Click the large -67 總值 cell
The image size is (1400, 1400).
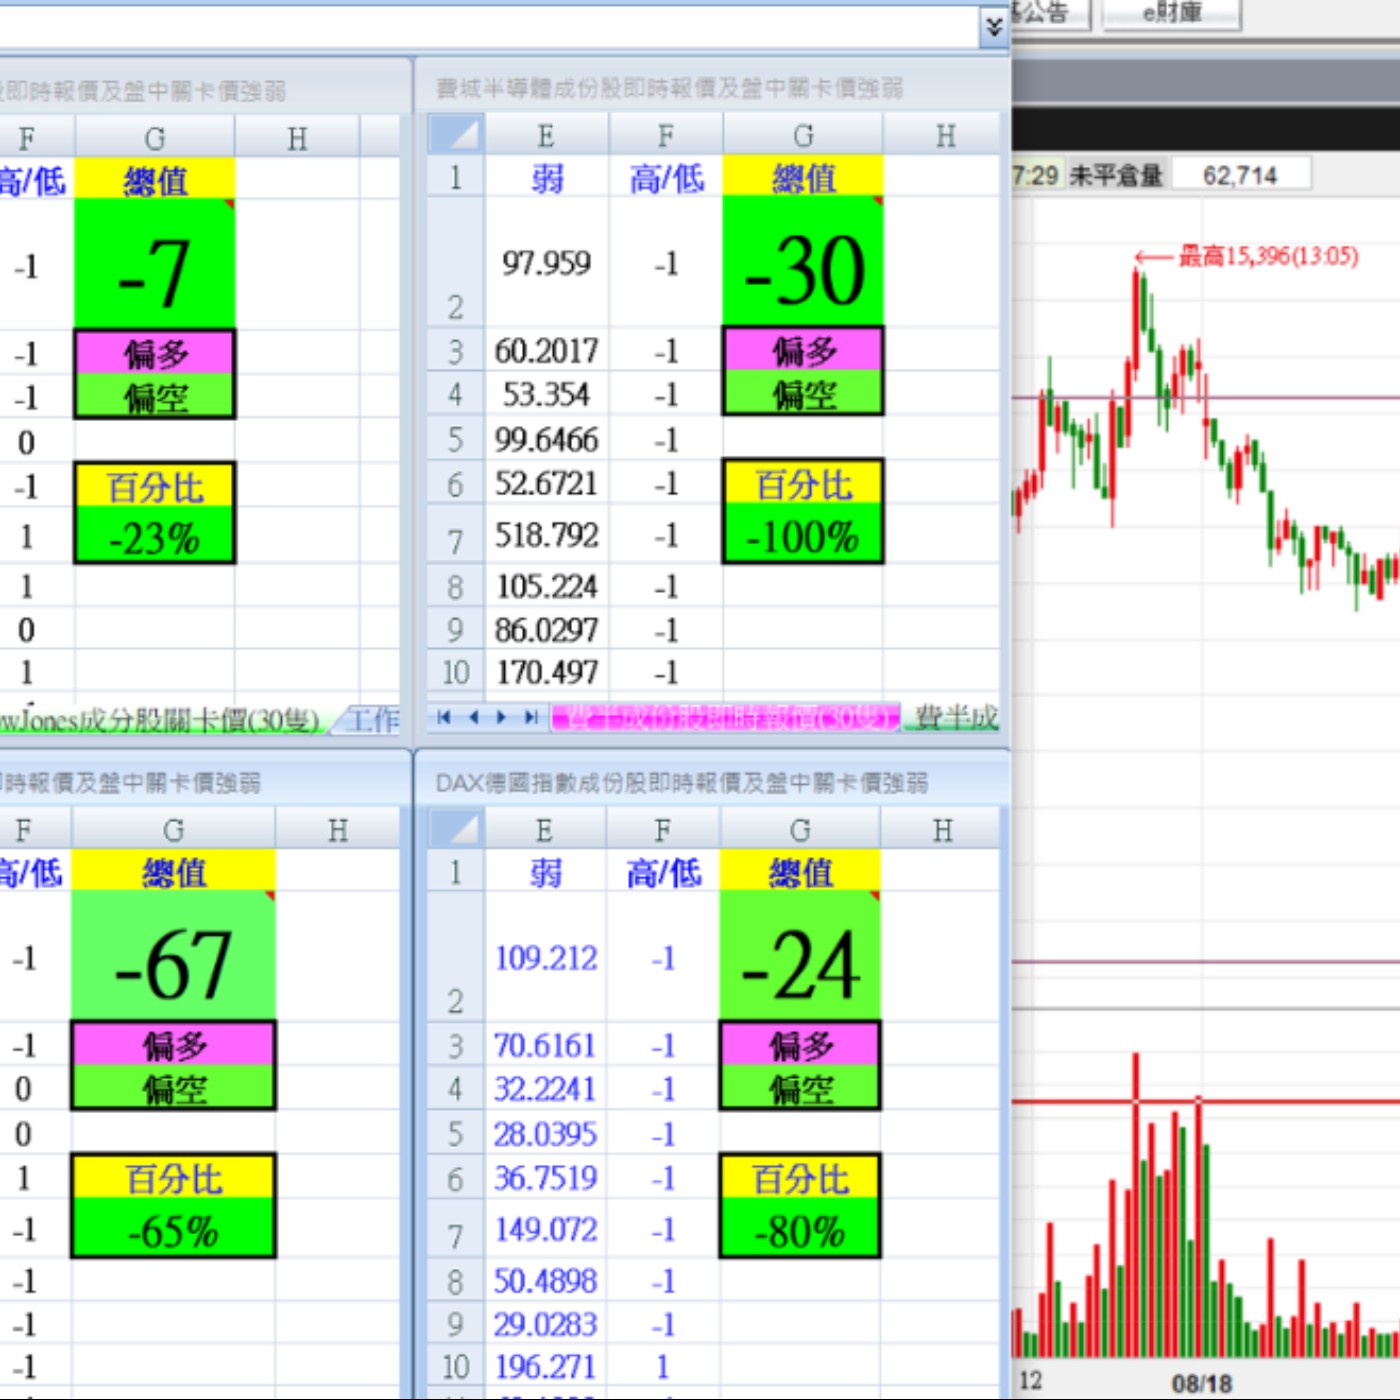173,956
